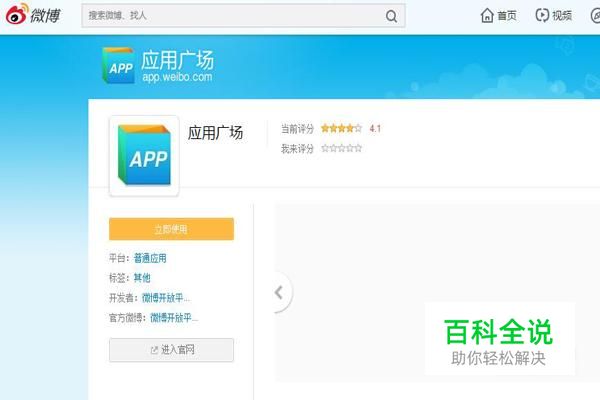Open the developer 微博开放平 link
This screenshot has width=600, height=400.
pos(166,298)
